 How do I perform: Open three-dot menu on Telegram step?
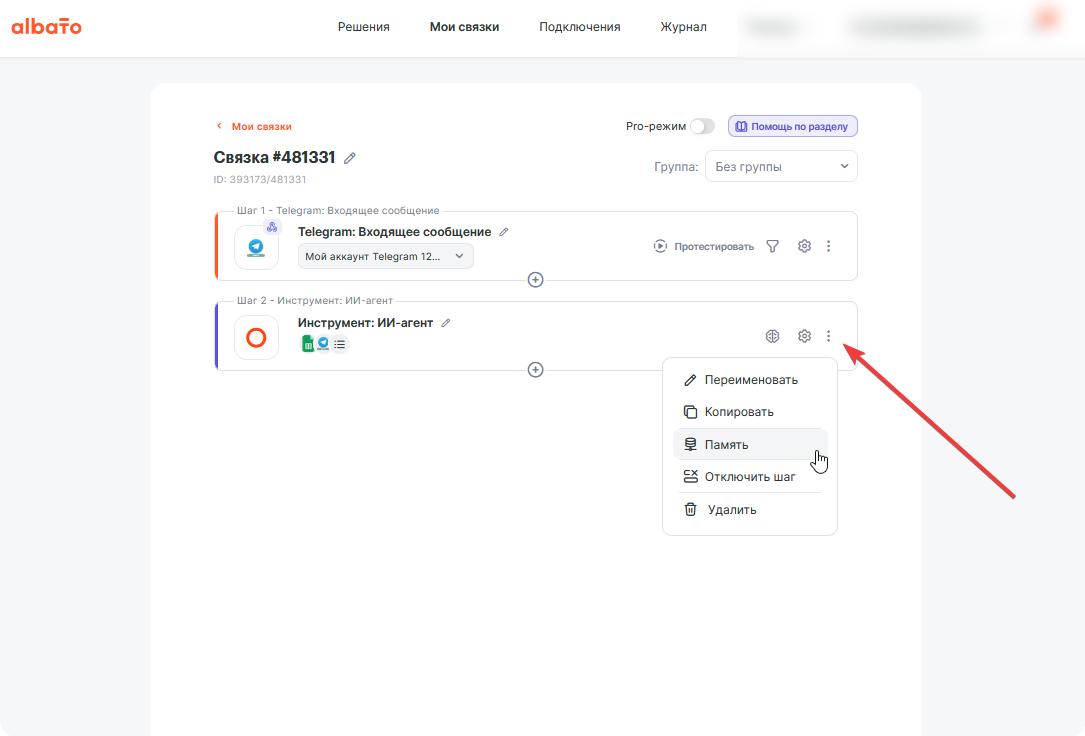point(828,246)
